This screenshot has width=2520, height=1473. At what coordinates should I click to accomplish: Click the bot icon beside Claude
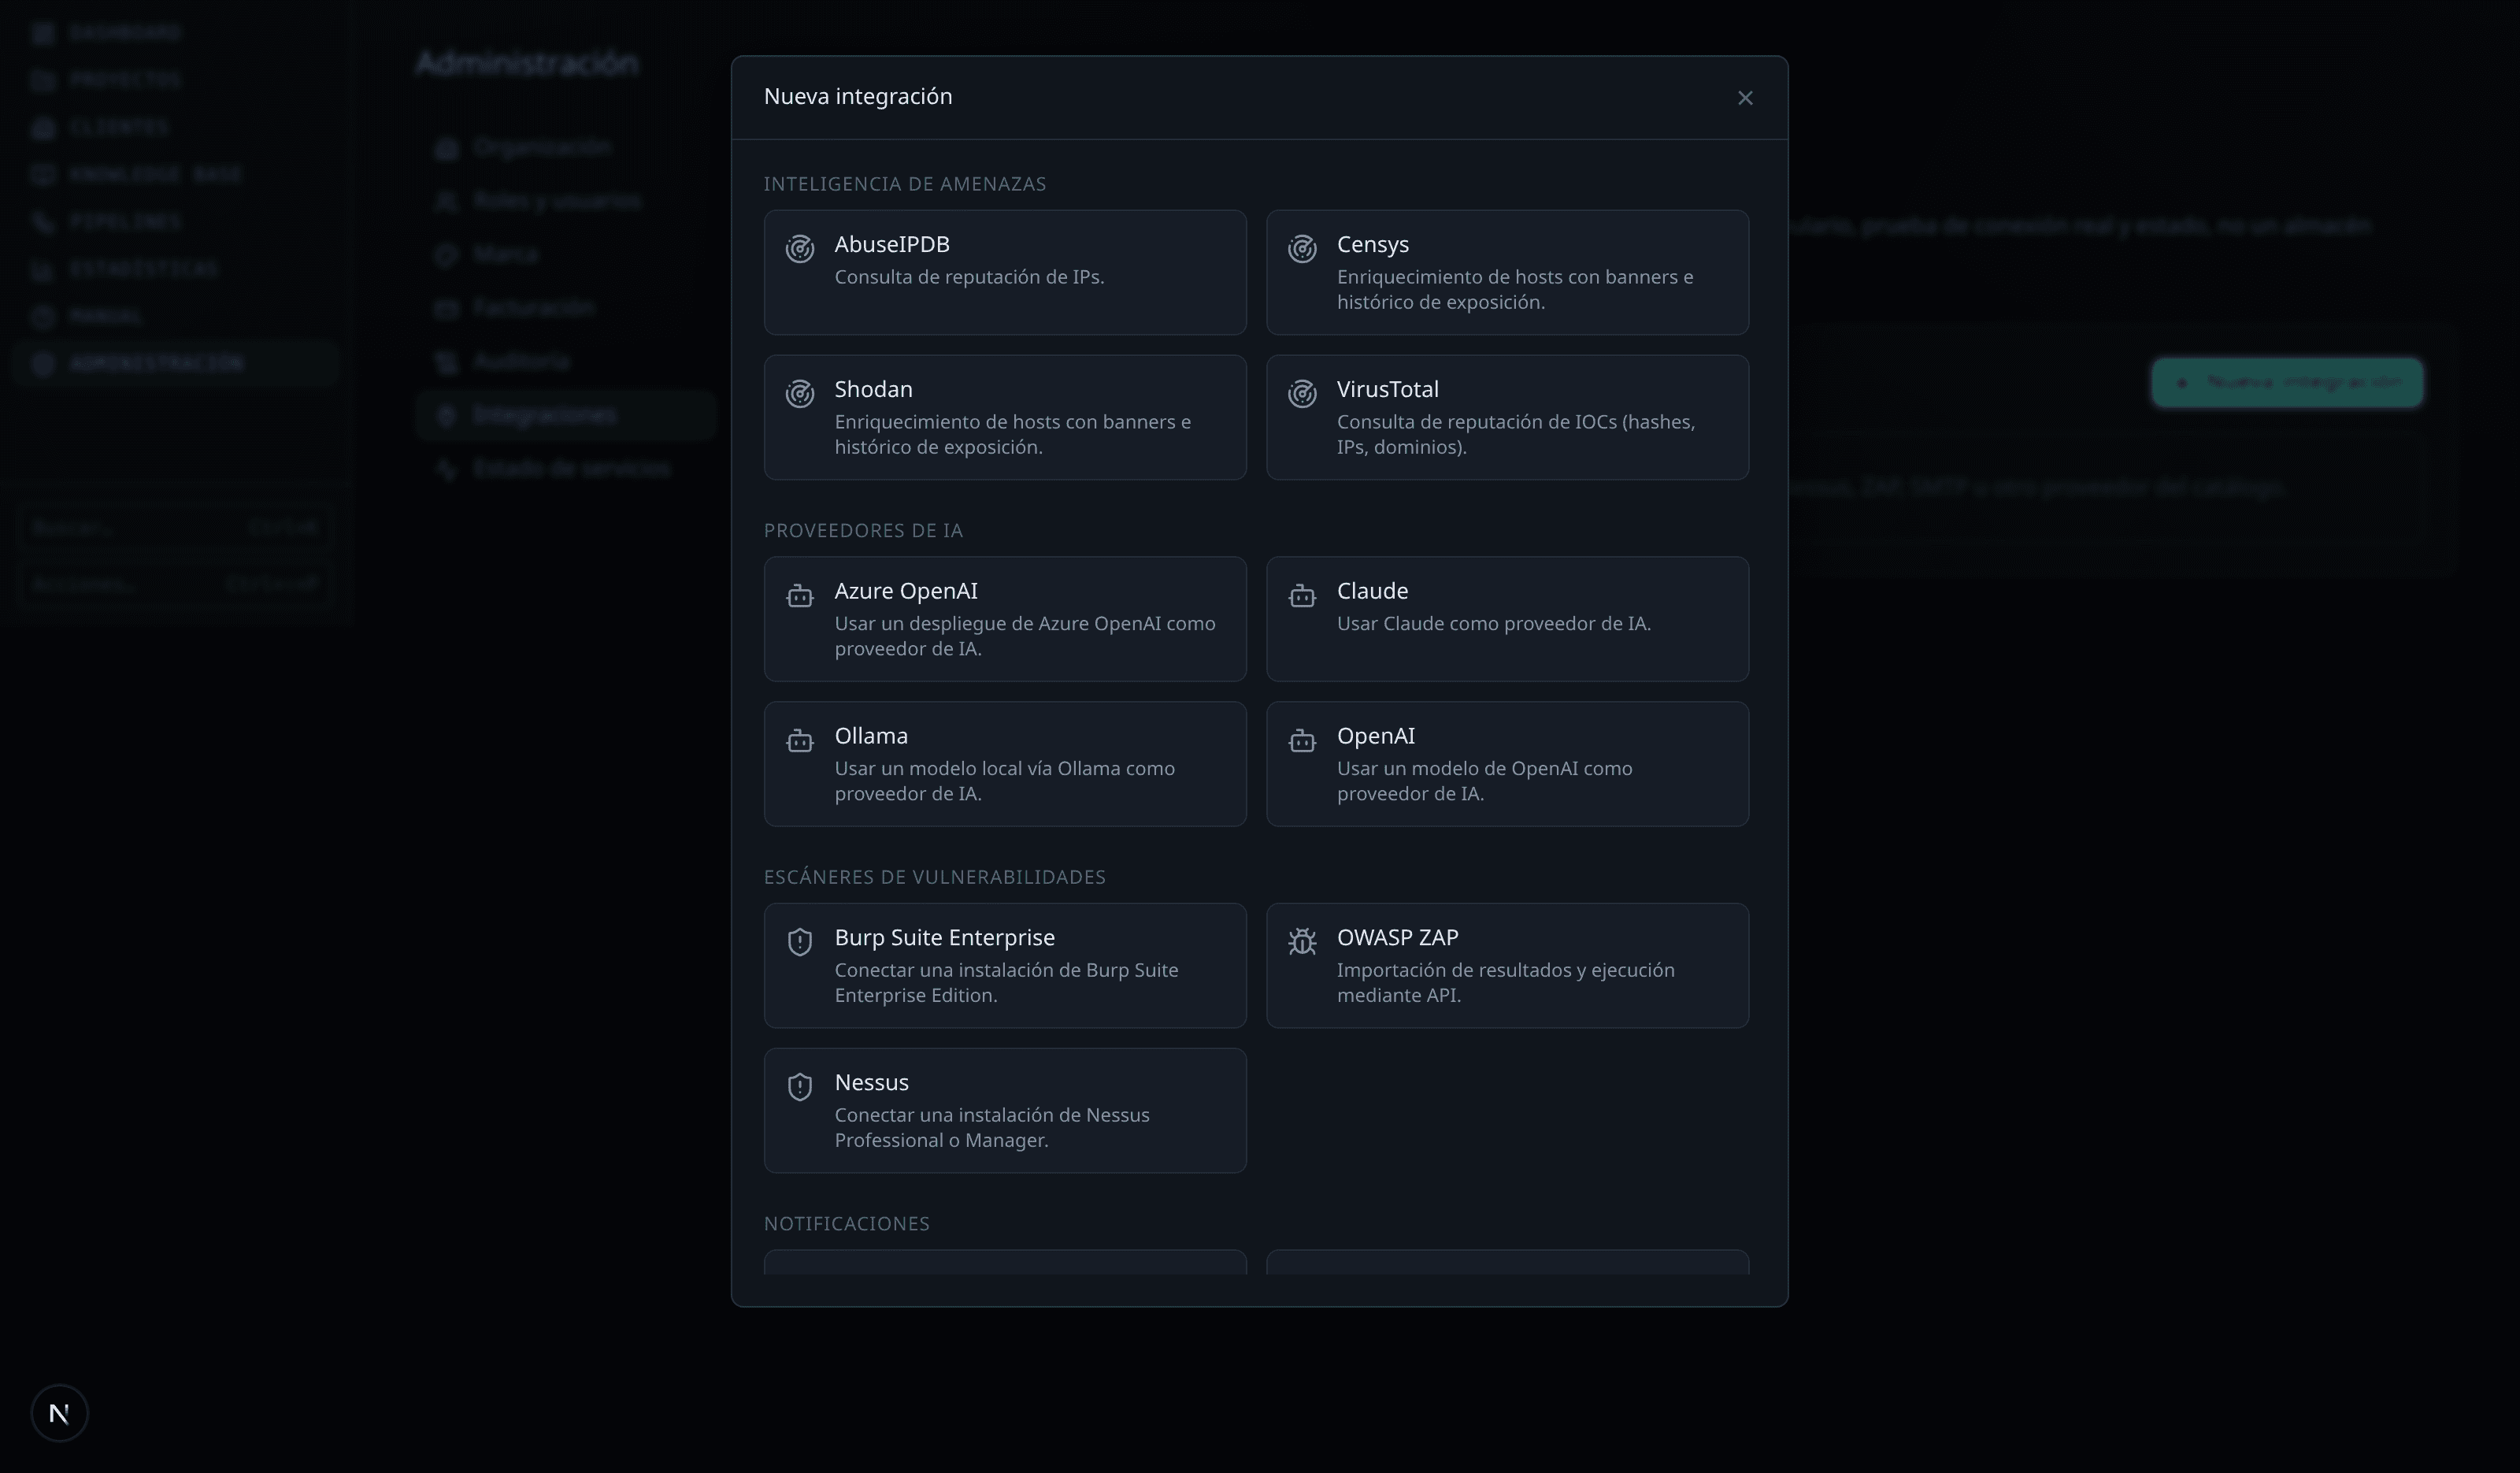tap(1302, 596)
